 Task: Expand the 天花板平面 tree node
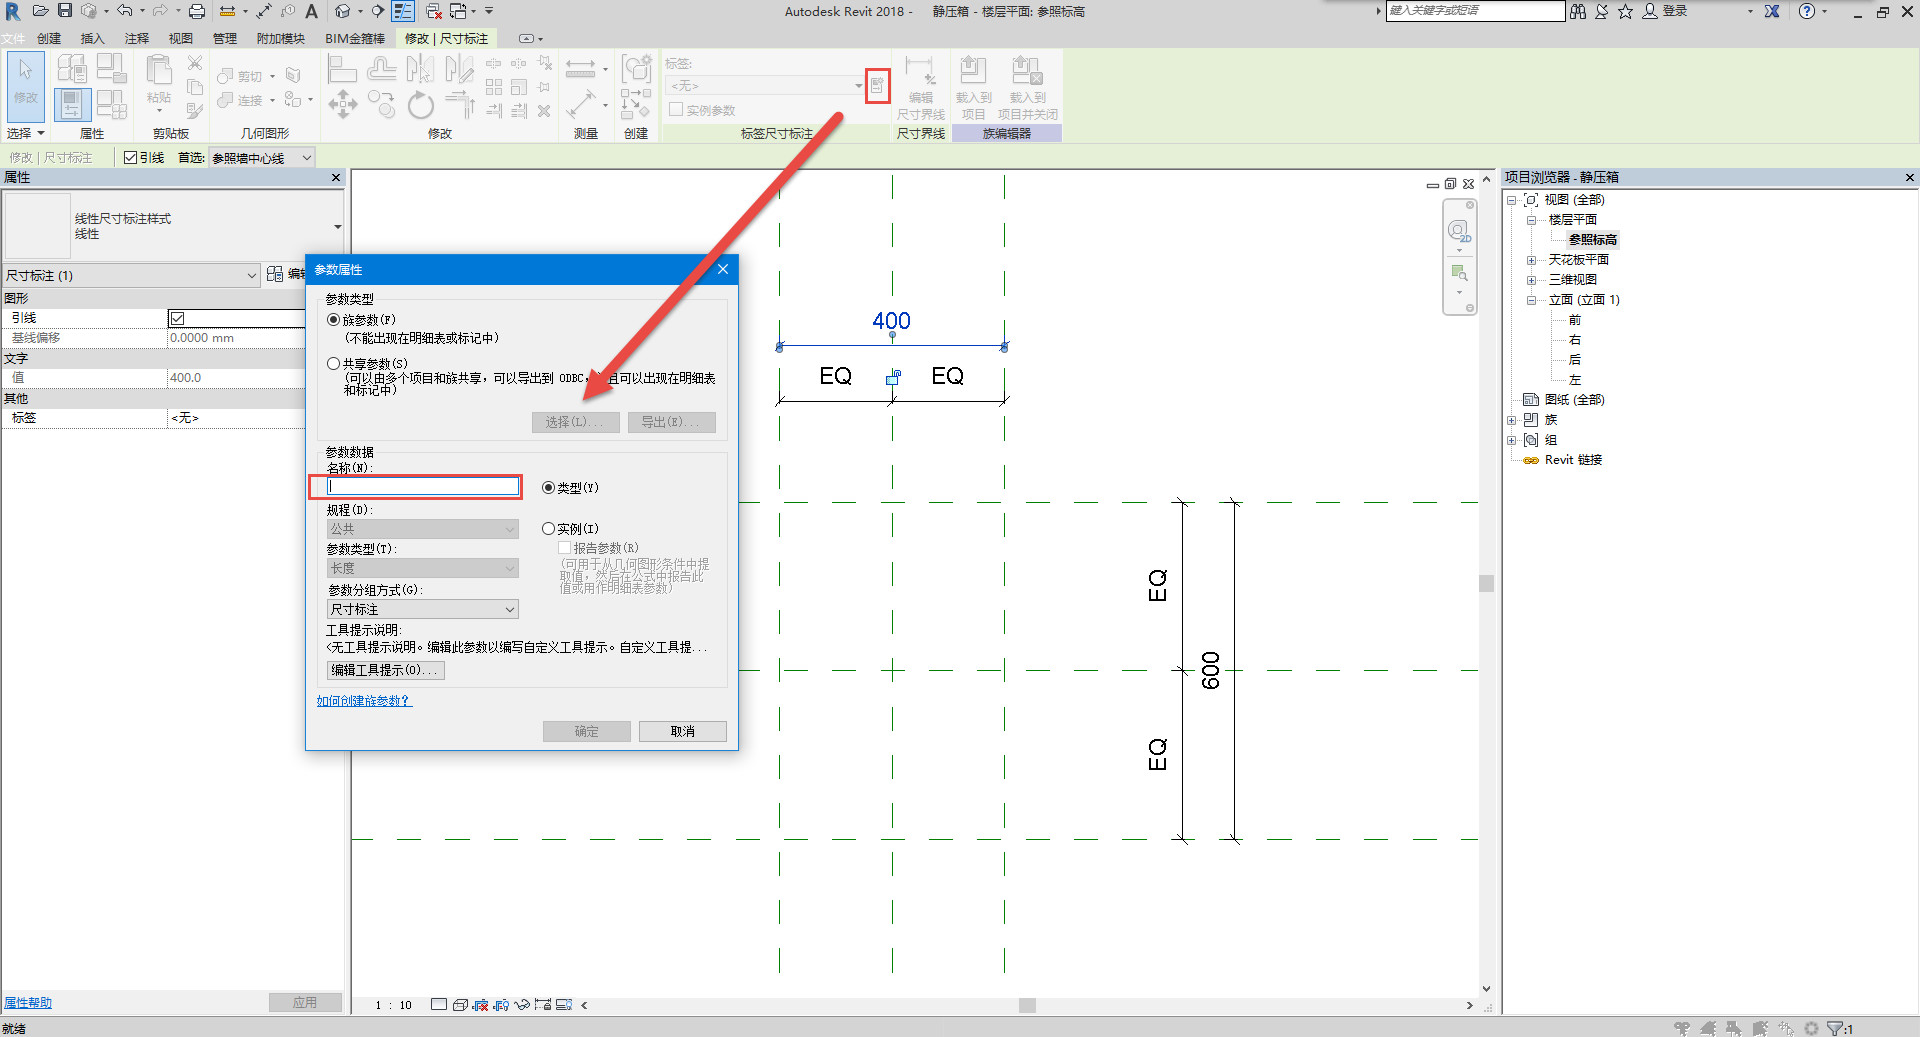[1531, 260]
